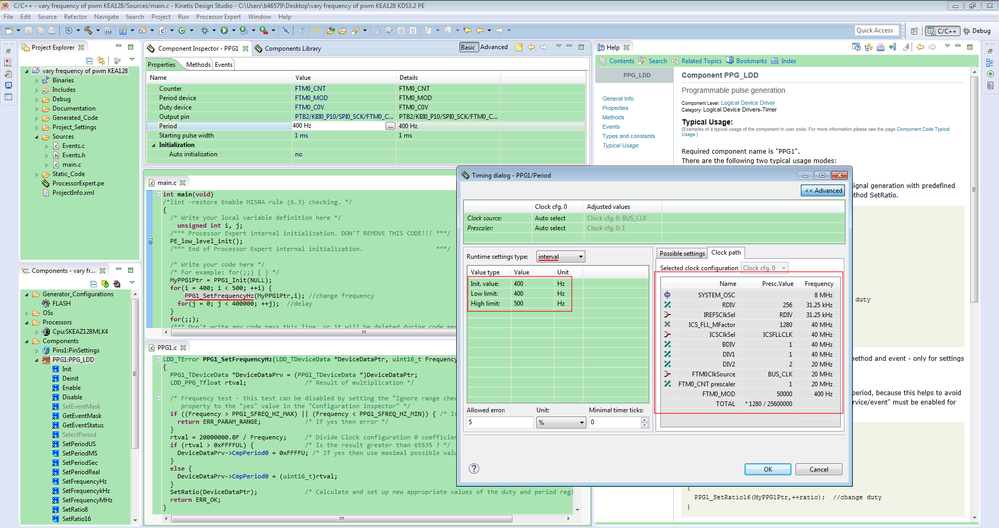Switch to Debug perspective

pyautogui.click(x=976, y=31)
